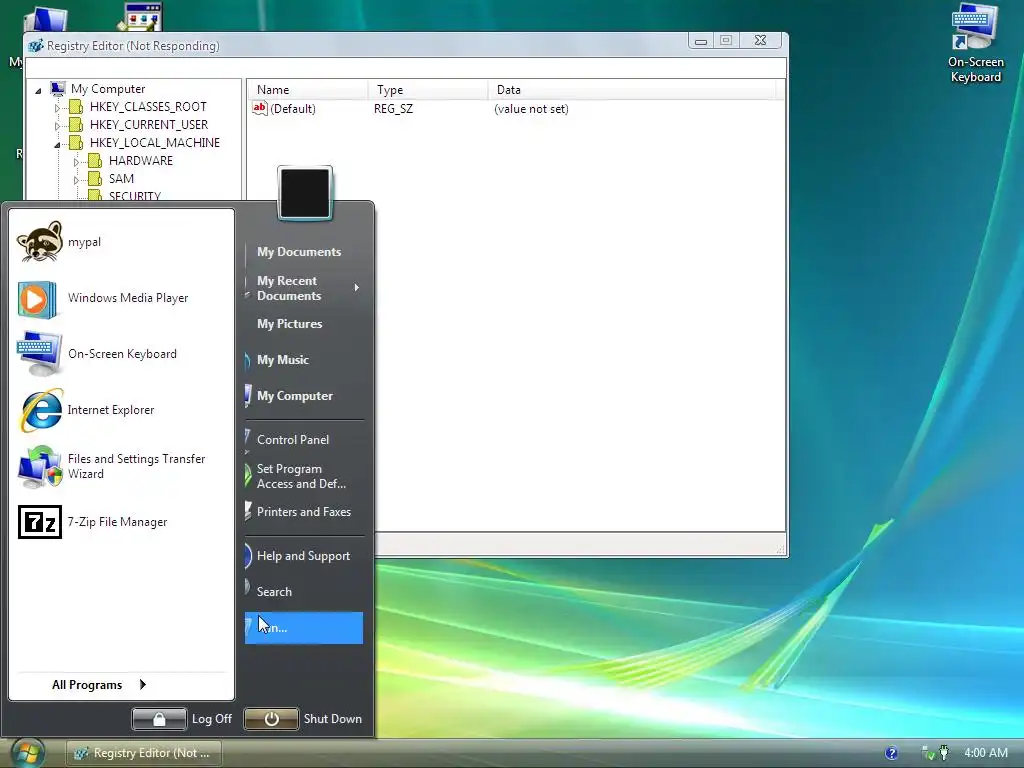Open My Music folder
The height and width of the screenshot is (768, 1024).
(x=304, y=360)
